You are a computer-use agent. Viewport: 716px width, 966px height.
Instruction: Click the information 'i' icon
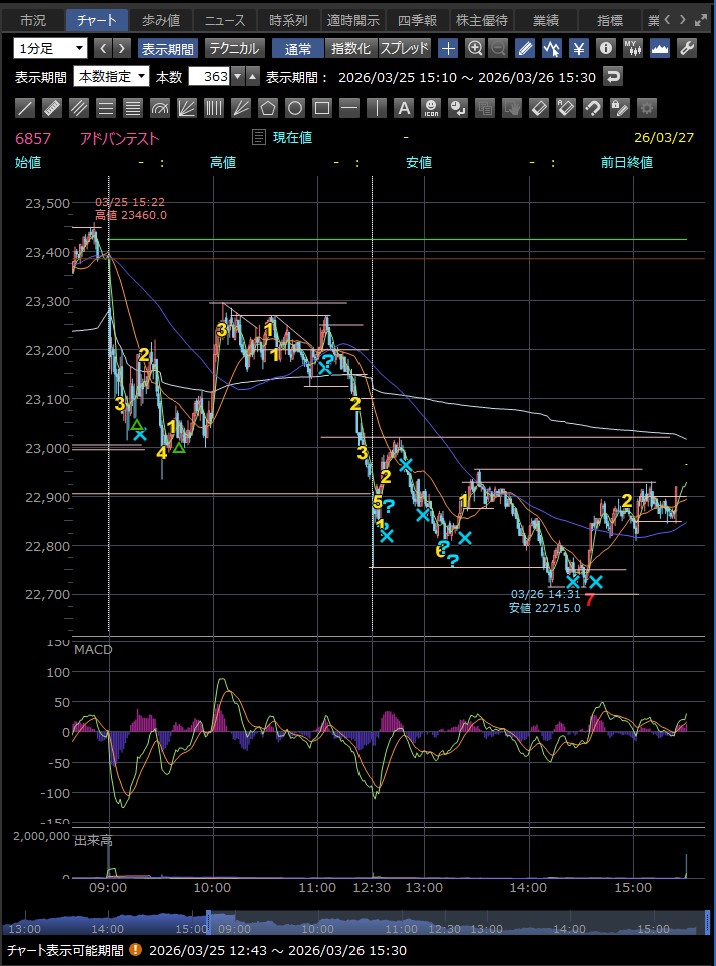tap(605, 48)
